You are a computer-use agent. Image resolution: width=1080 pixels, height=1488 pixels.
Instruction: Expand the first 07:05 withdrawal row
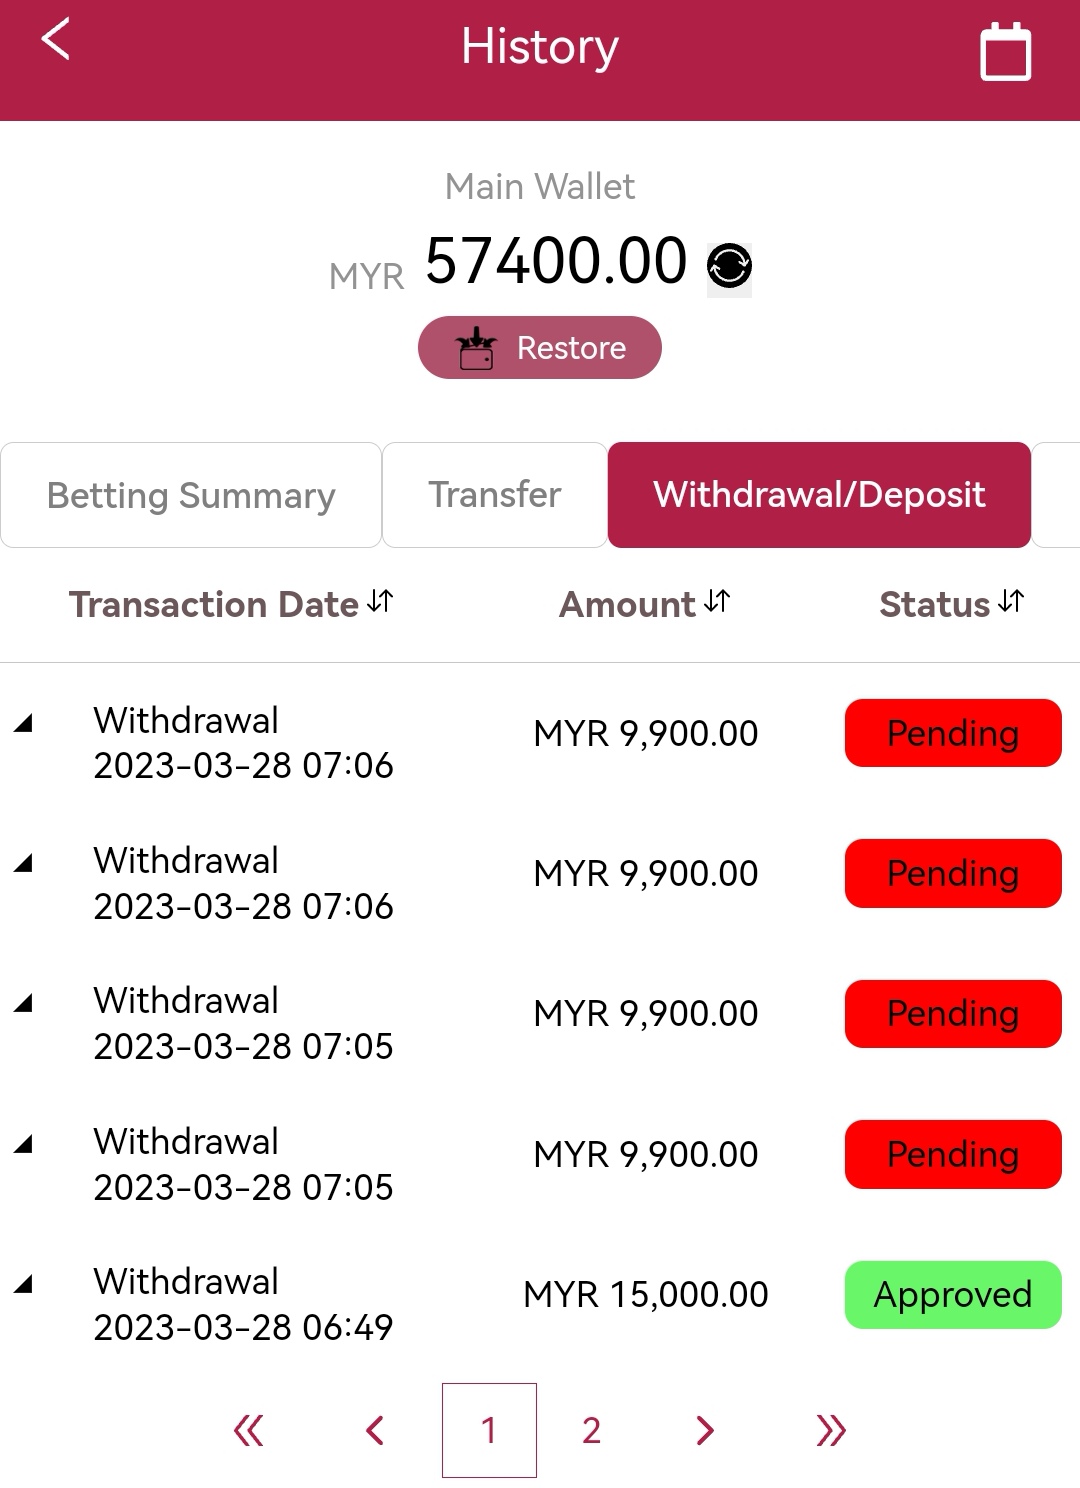24,1003
